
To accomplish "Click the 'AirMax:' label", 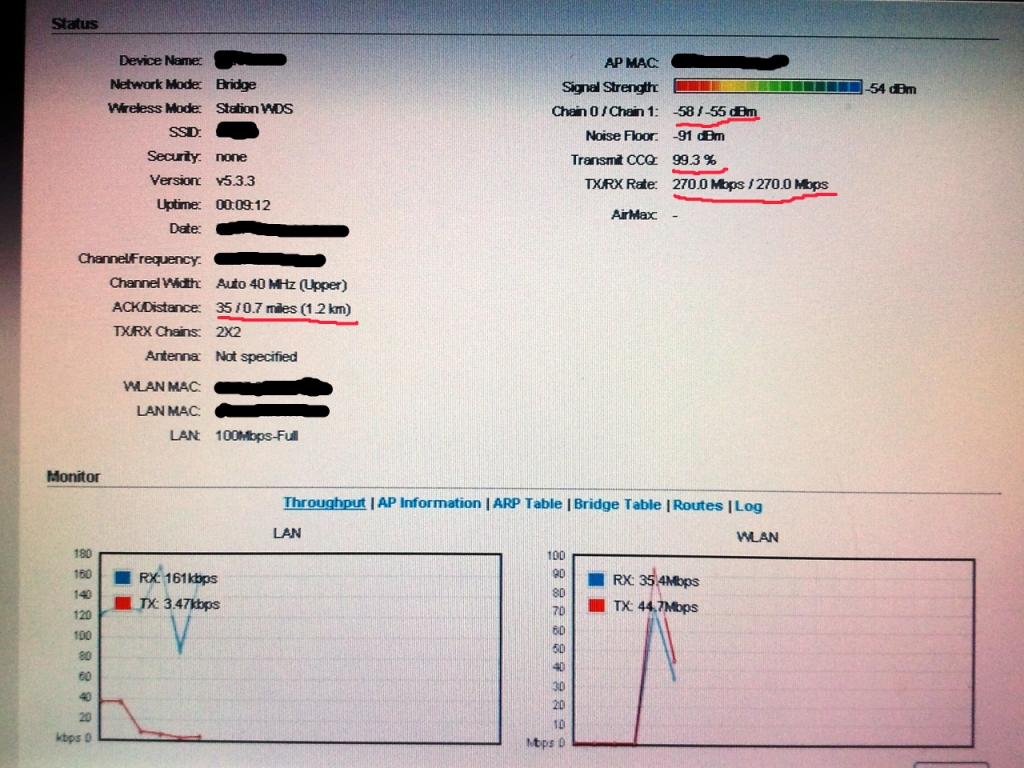I will [633, 214].
